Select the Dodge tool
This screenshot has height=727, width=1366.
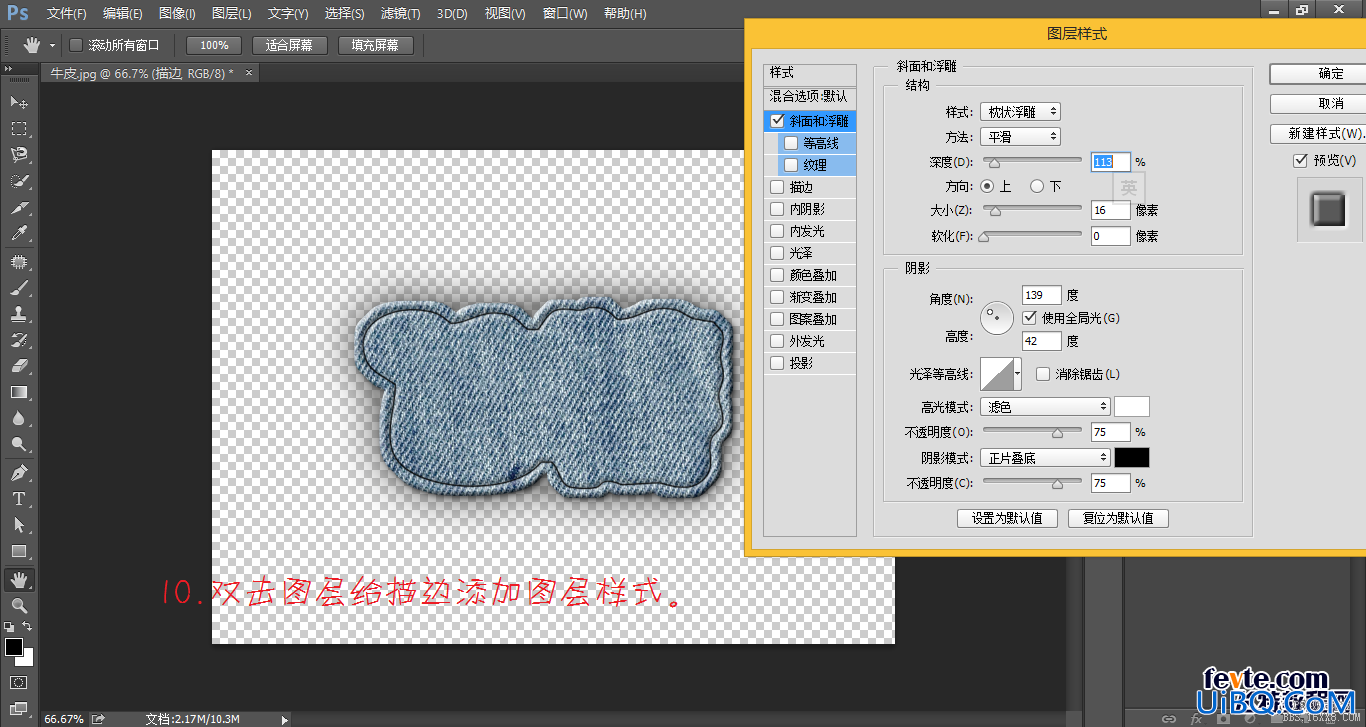19,444
